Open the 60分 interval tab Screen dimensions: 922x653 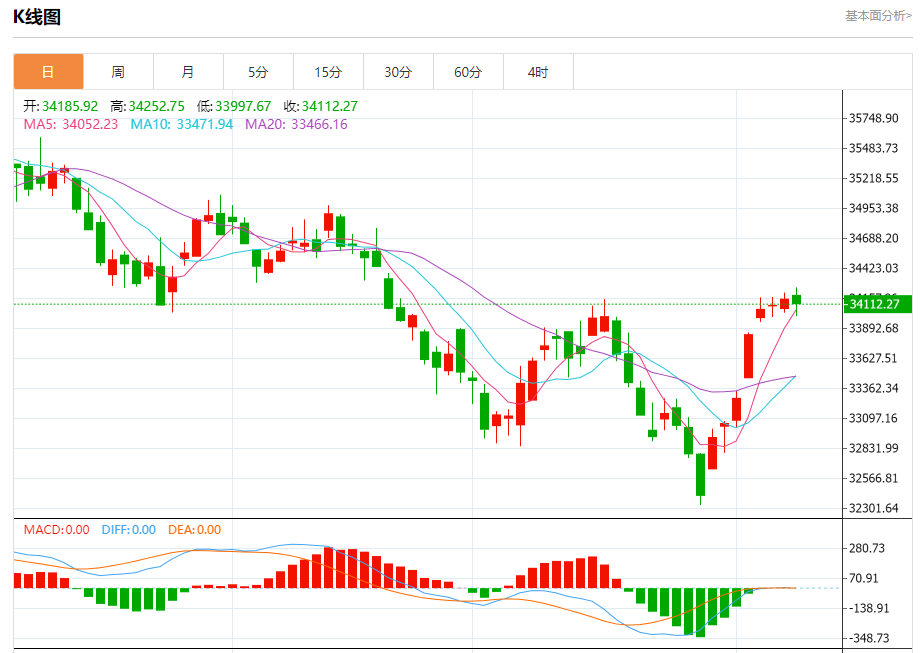[x=468, y=72]
